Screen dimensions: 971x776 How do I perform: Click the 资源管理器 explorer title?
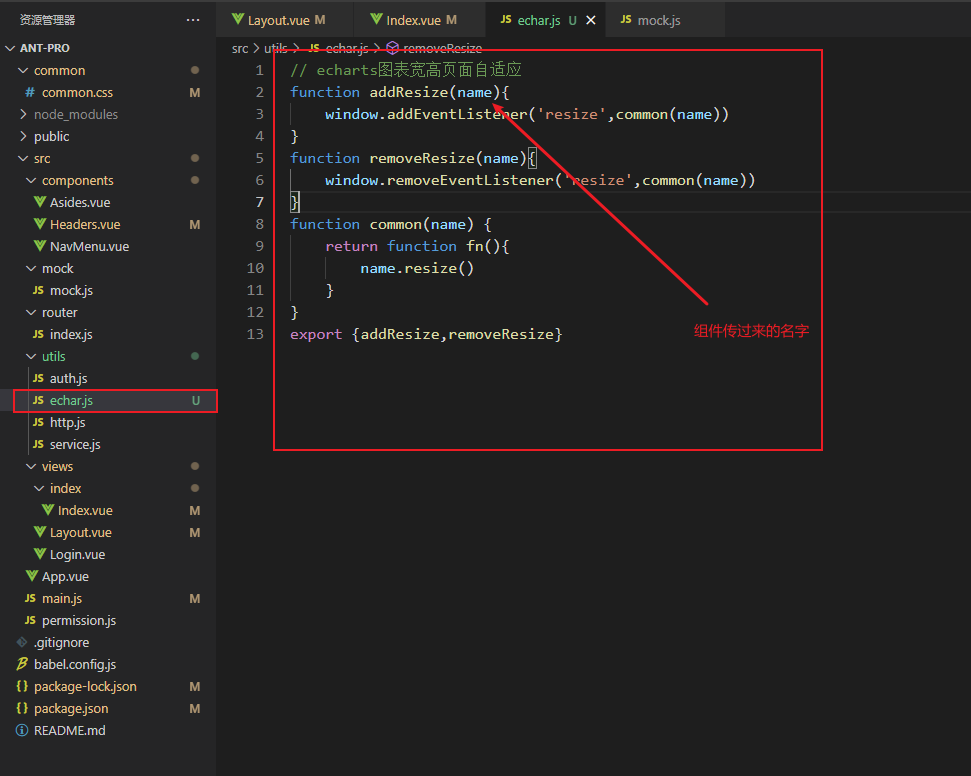point(47,20)
